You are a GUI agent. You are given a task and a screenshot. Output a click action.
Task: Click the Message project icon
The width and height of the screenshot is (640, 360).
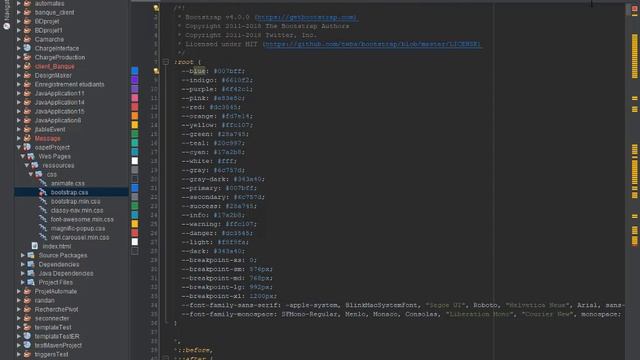[27, 138]
